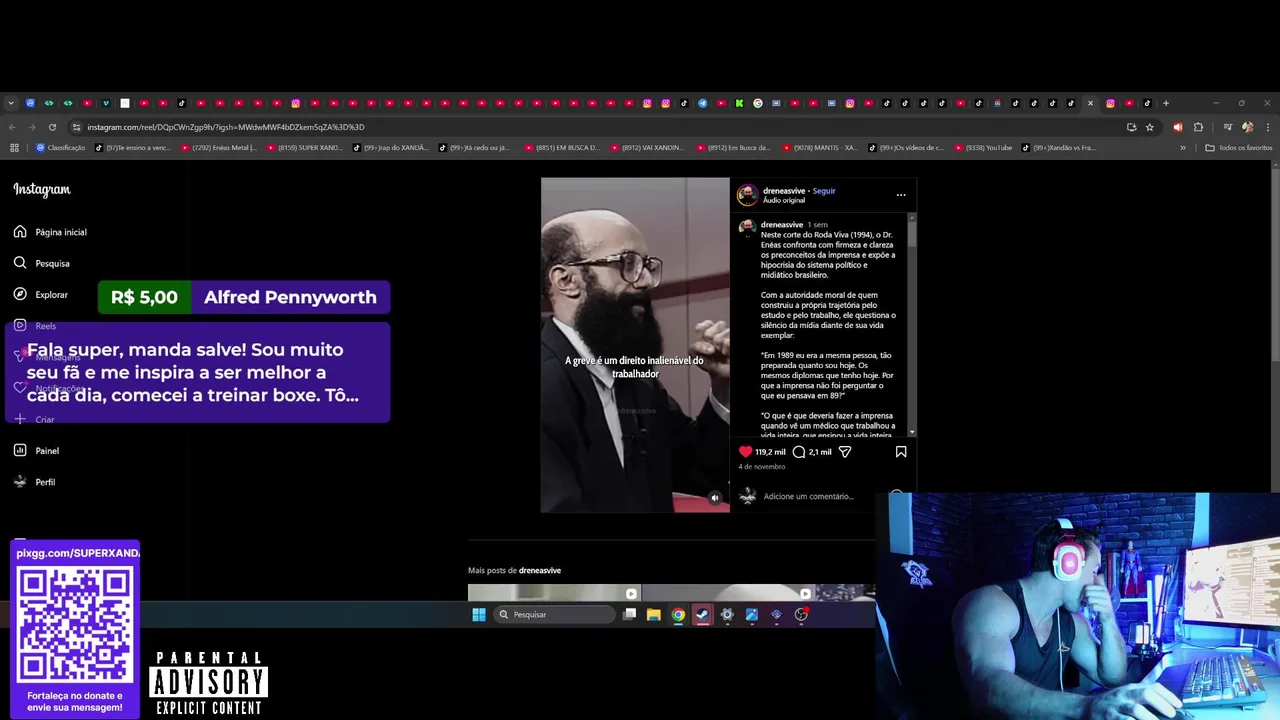Click the 2,1 mil comments count
This screenshot has width=1280, height=720.
(820, 452)
